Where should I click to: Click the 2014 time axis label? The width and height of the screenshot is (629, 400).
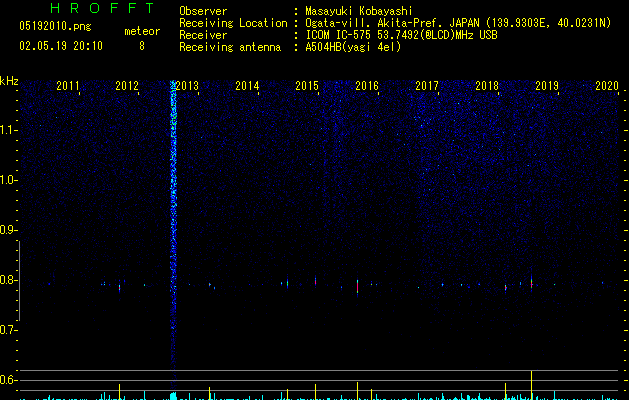pyautogui.click(x=247, y=86)
